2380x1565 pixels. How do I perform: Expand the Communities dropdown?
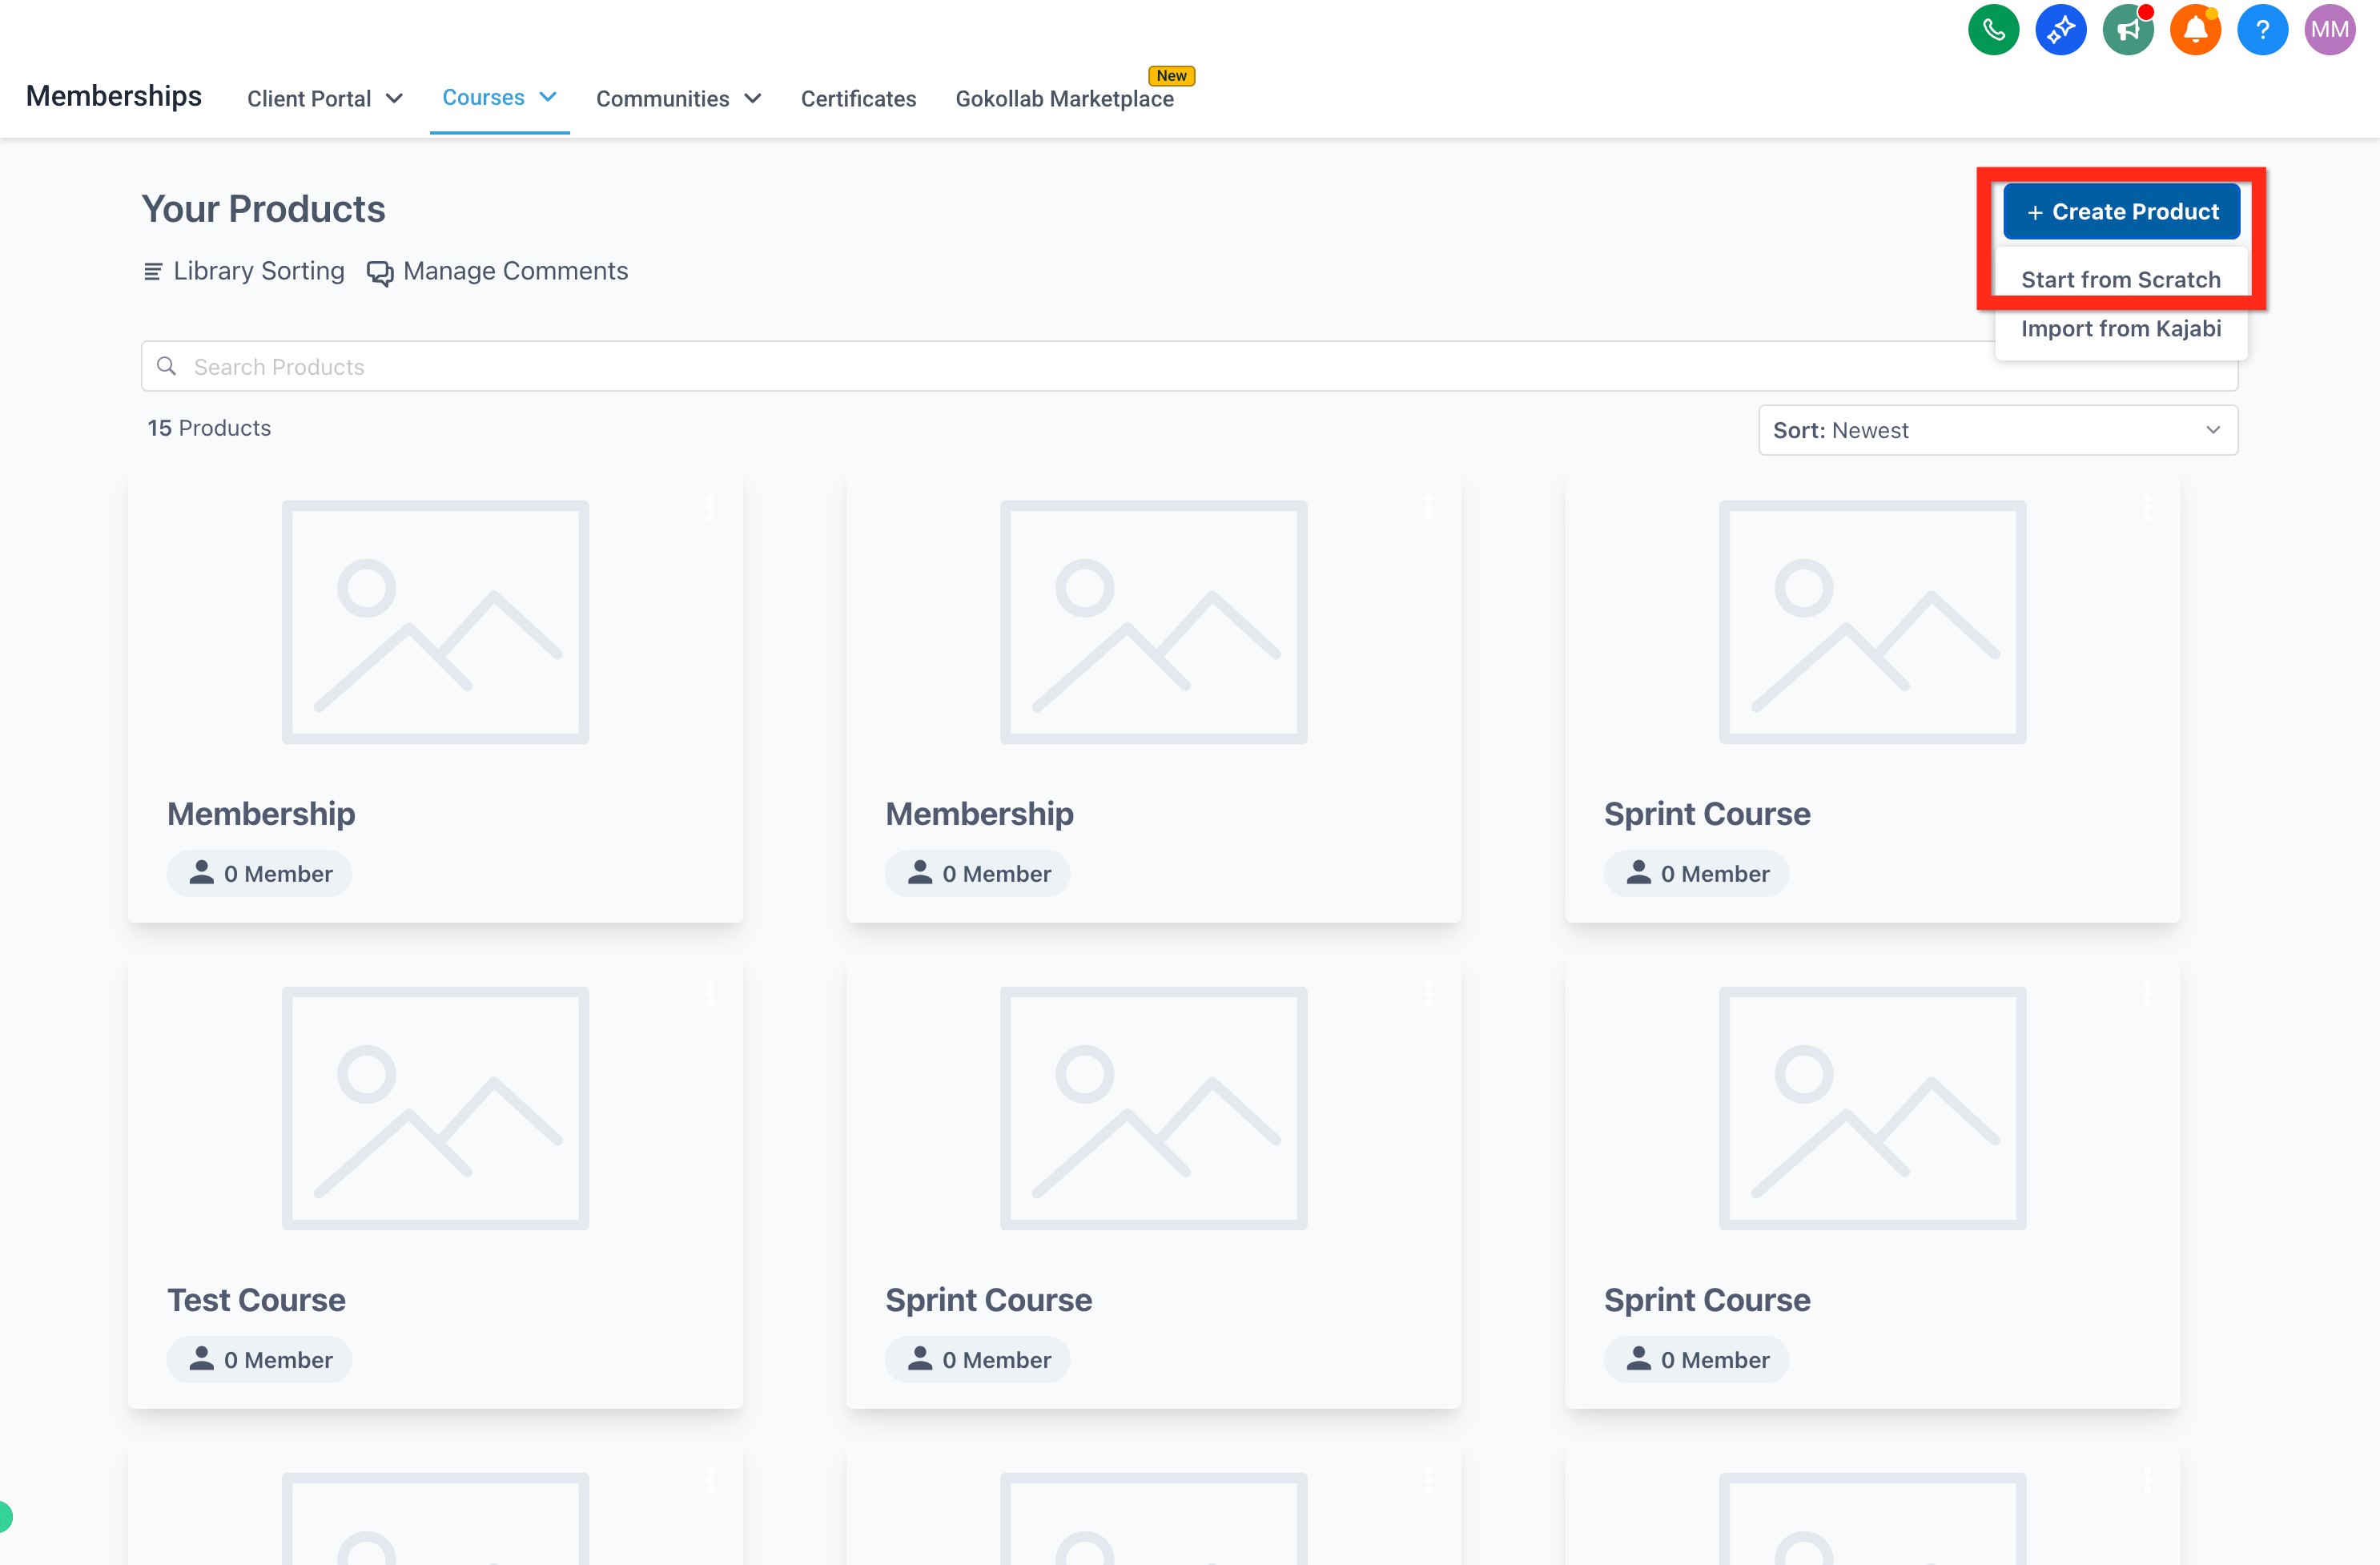678,98
